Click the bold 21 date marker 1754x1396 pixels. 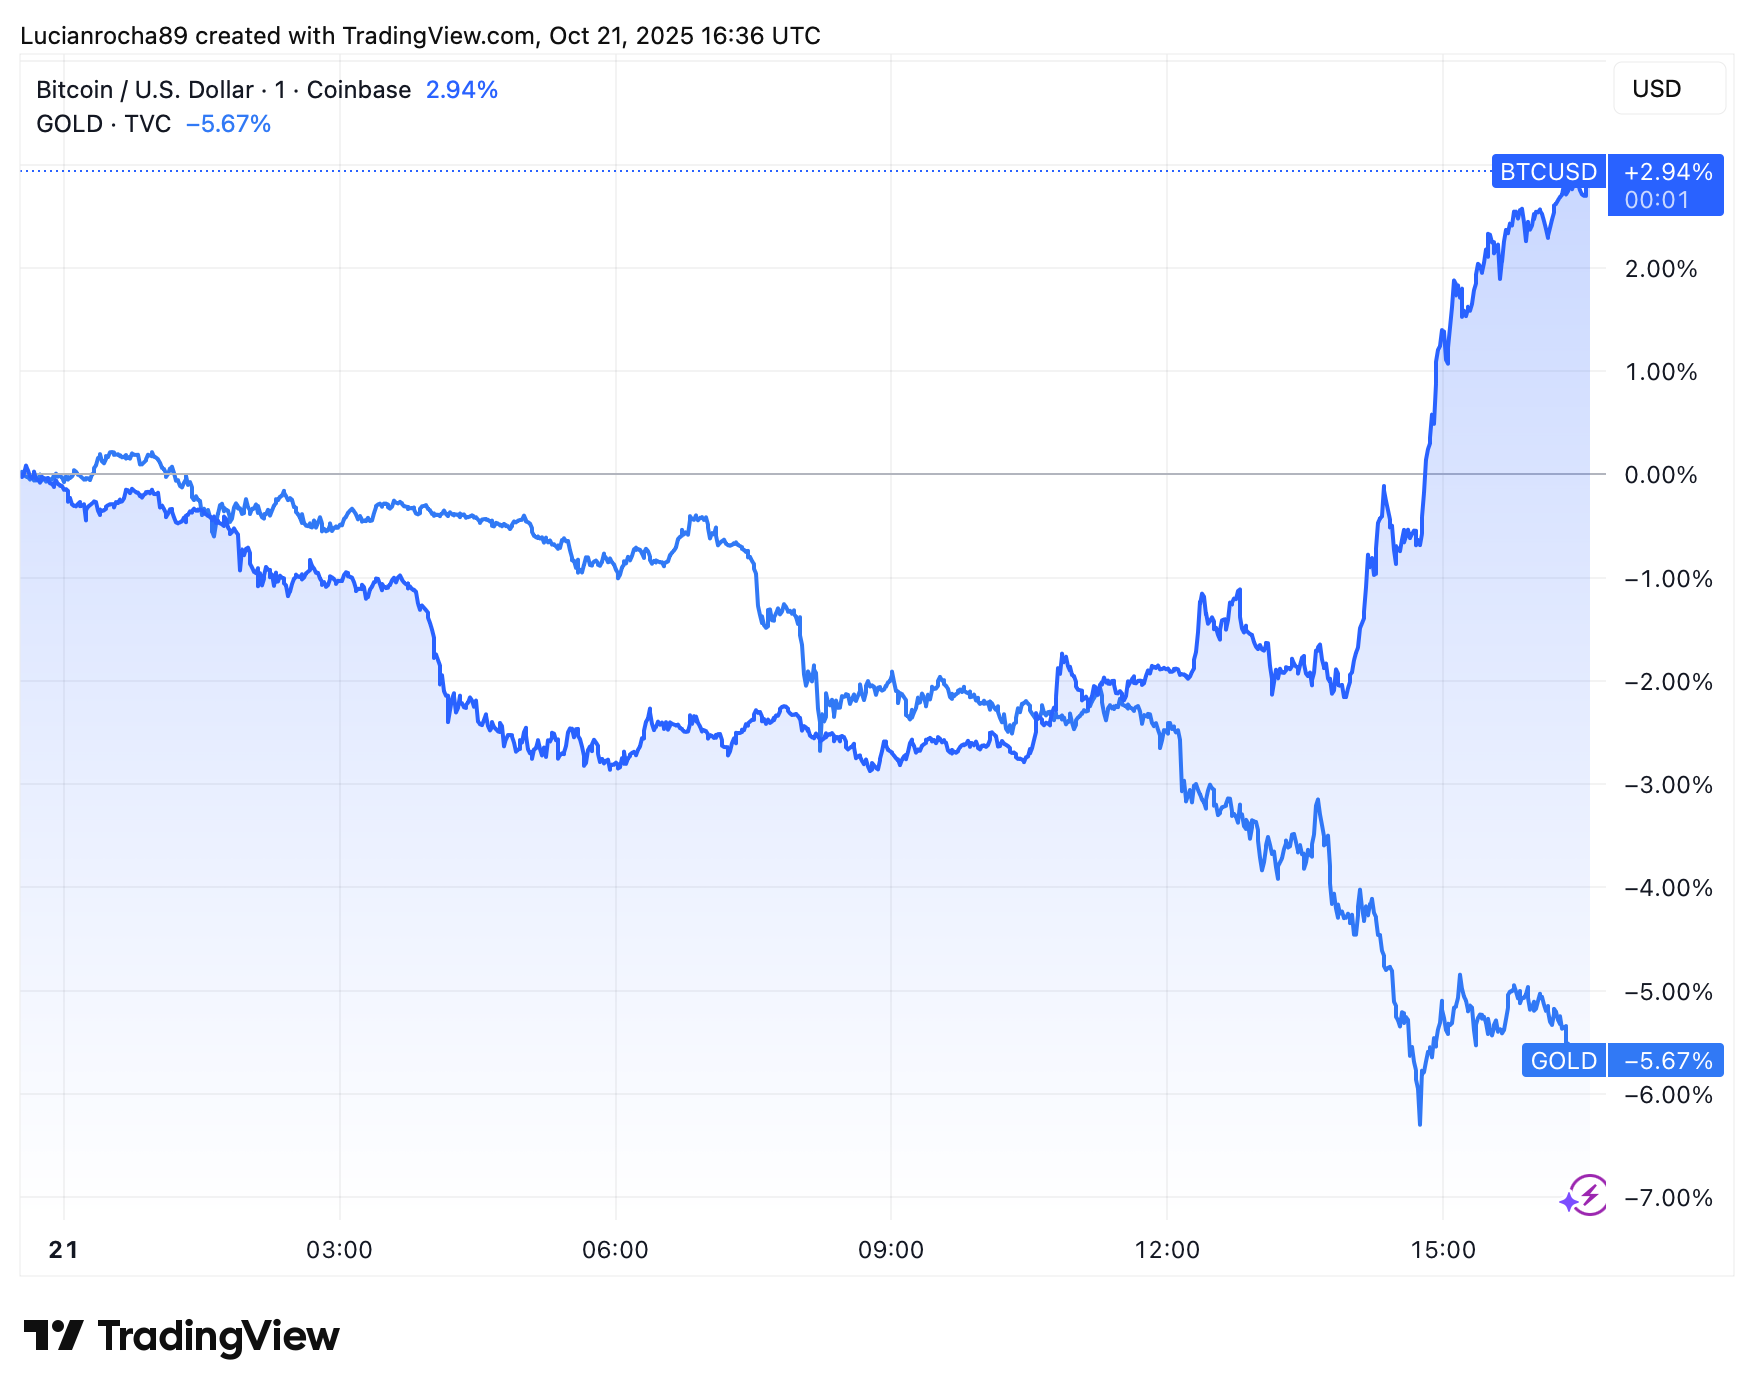click(x=63, y=1250)
